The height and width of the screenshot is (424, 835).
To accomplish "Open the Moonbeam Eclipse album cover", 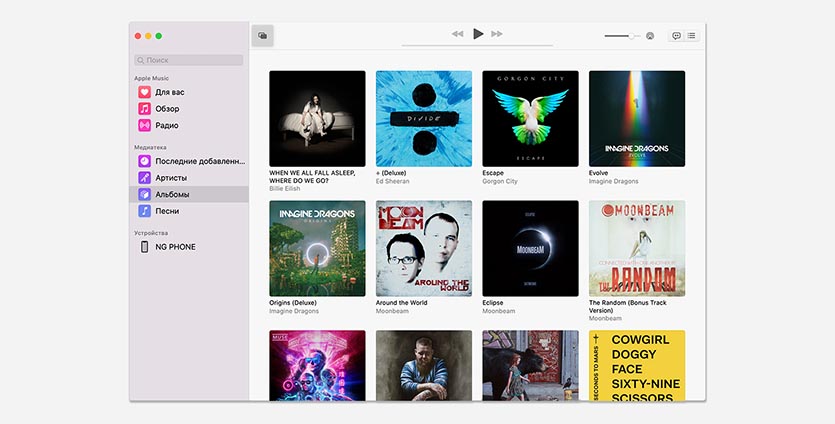I will click(x=530, y=248).
